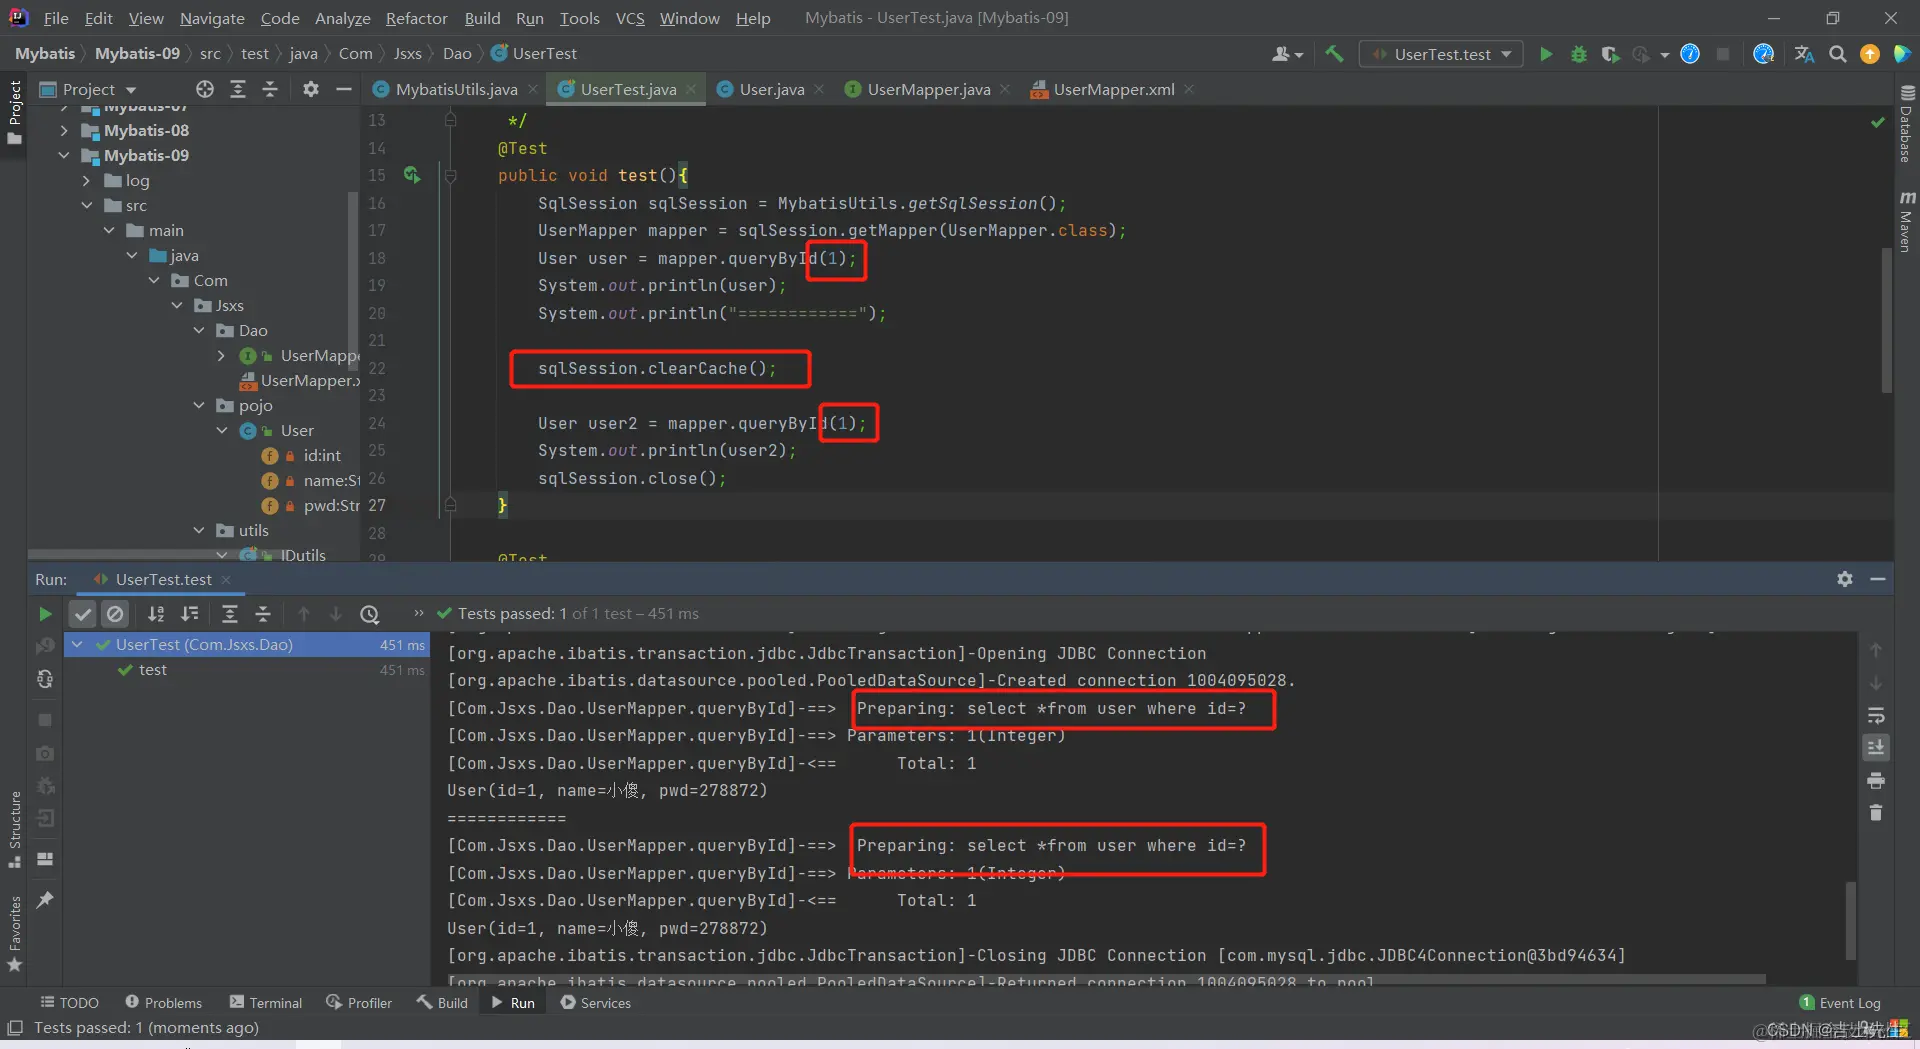Open Project panel gear options

[x=311, y=89]
